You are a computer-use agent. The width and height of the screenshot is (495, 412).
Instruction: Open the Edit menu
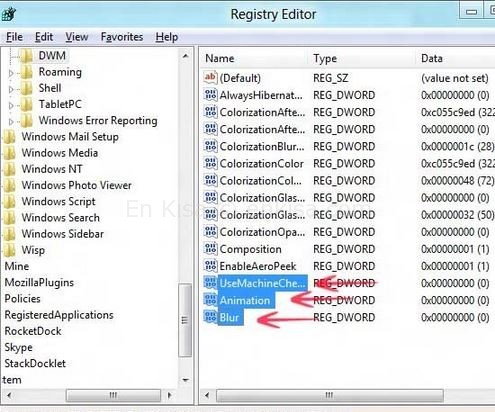[x=44, y=37]
